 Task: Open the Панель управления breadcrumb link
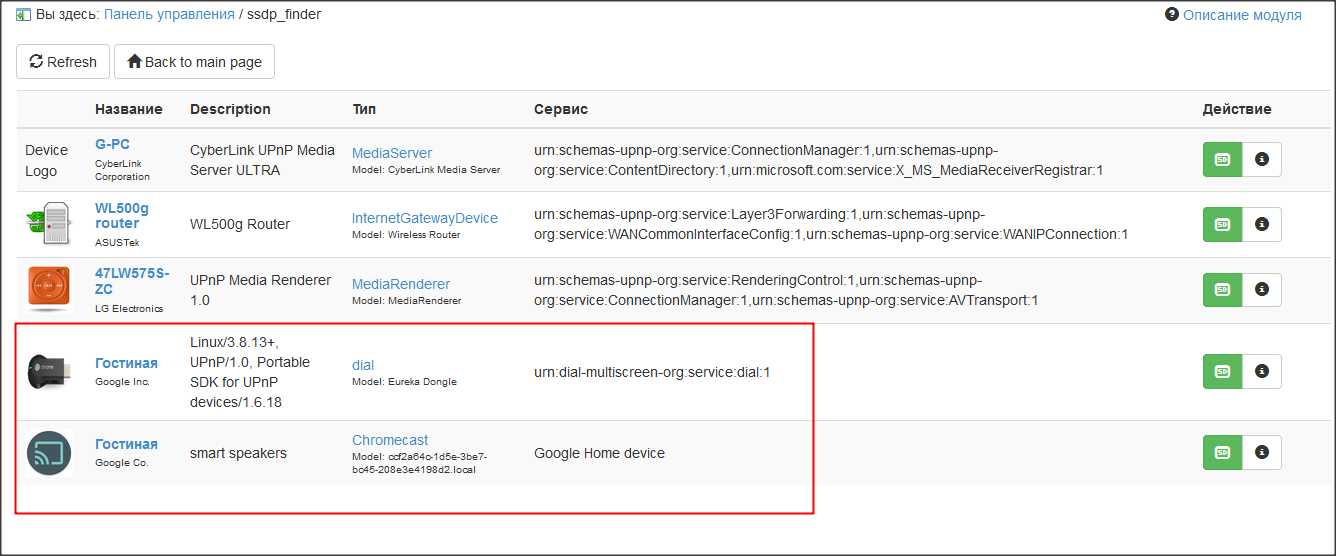click(x=168, y=15)
